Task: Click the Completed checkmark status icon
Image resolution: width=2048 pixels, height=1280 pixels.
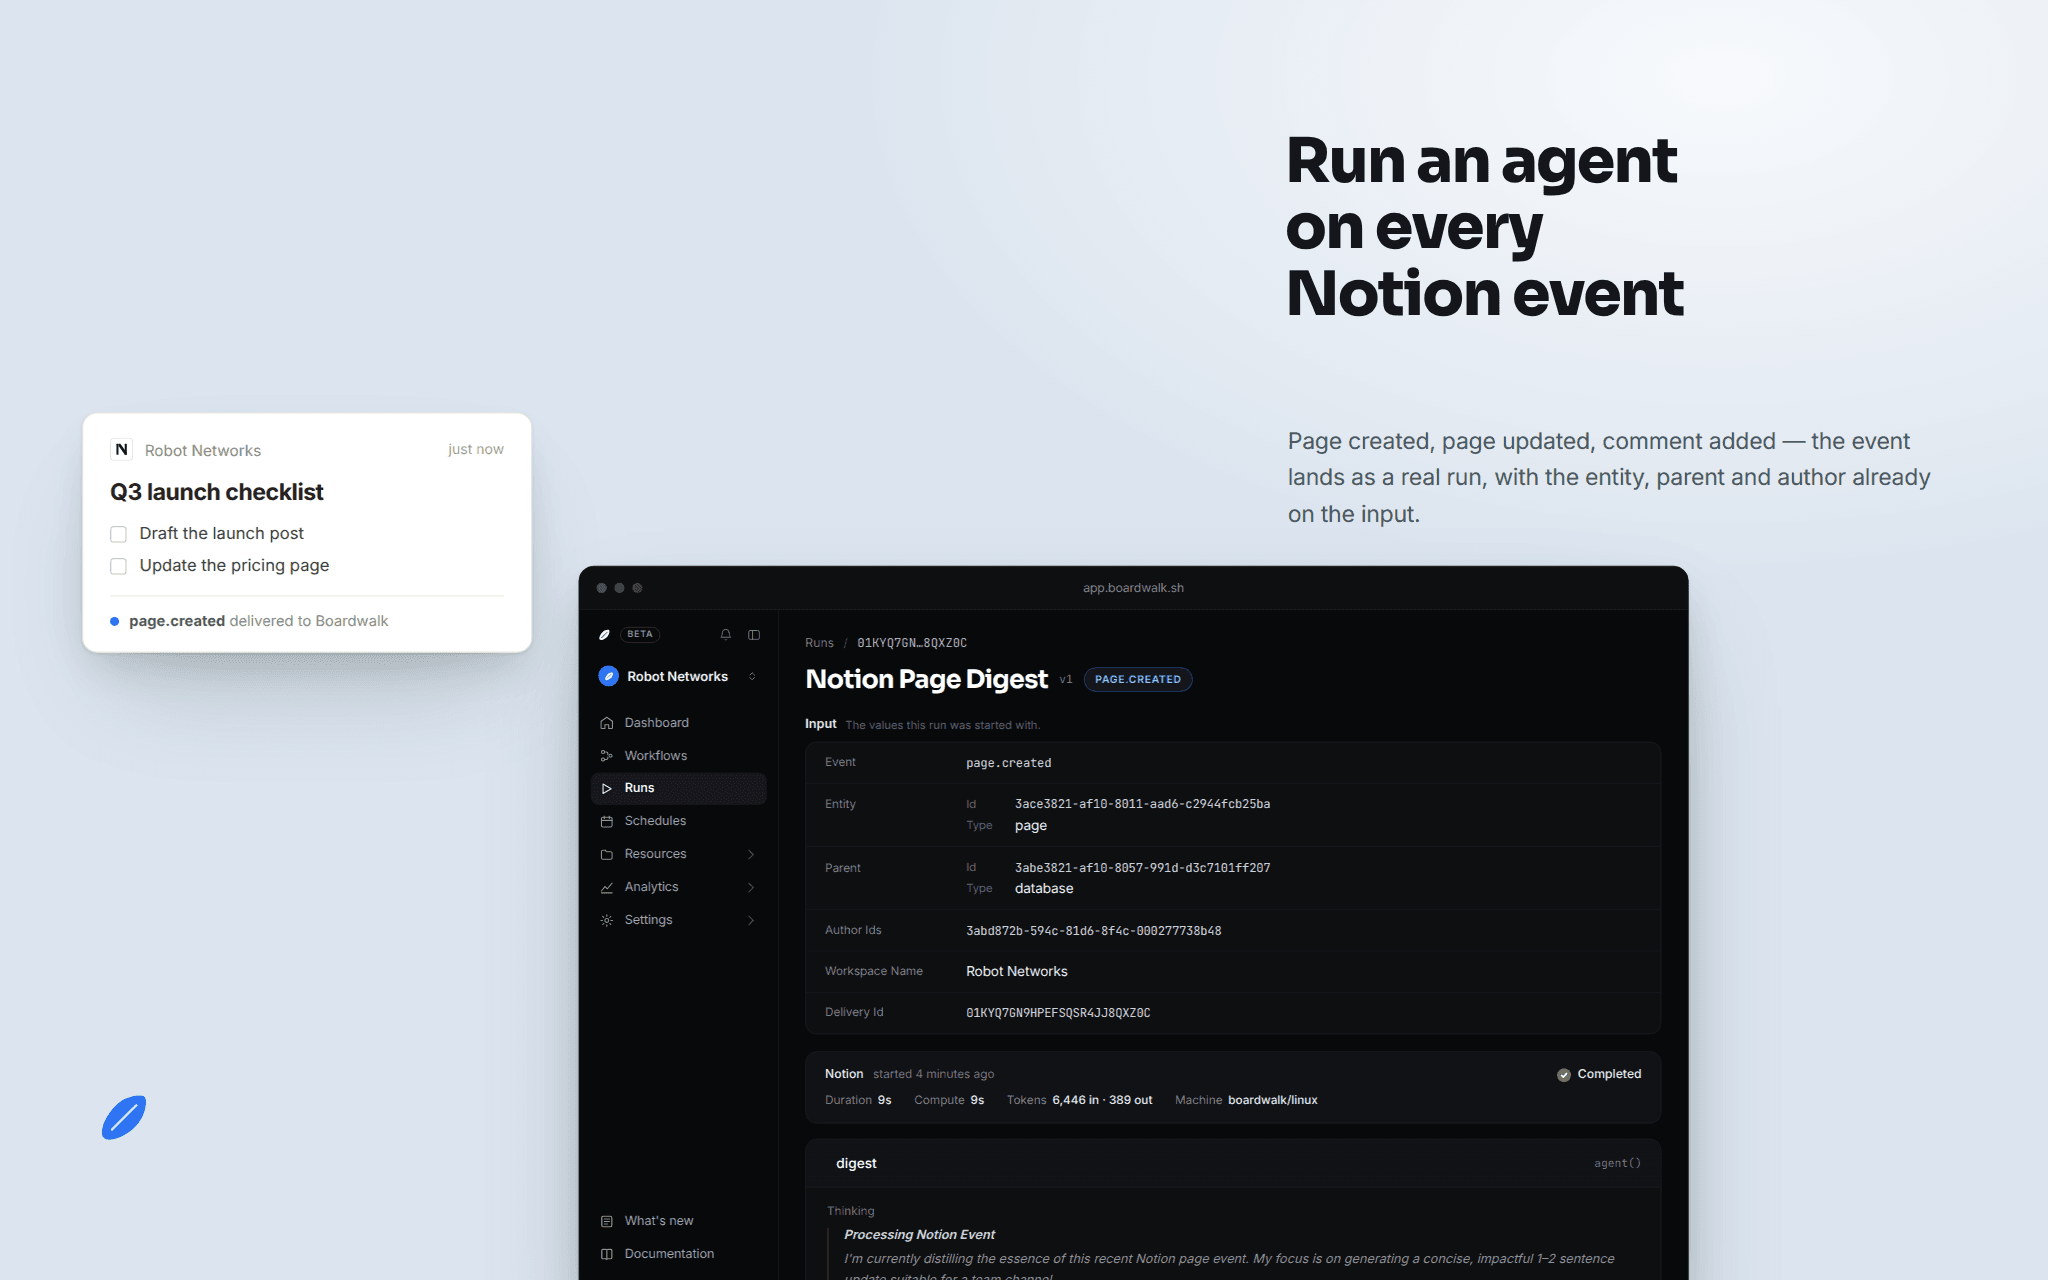Action: coord(1564,1075)
